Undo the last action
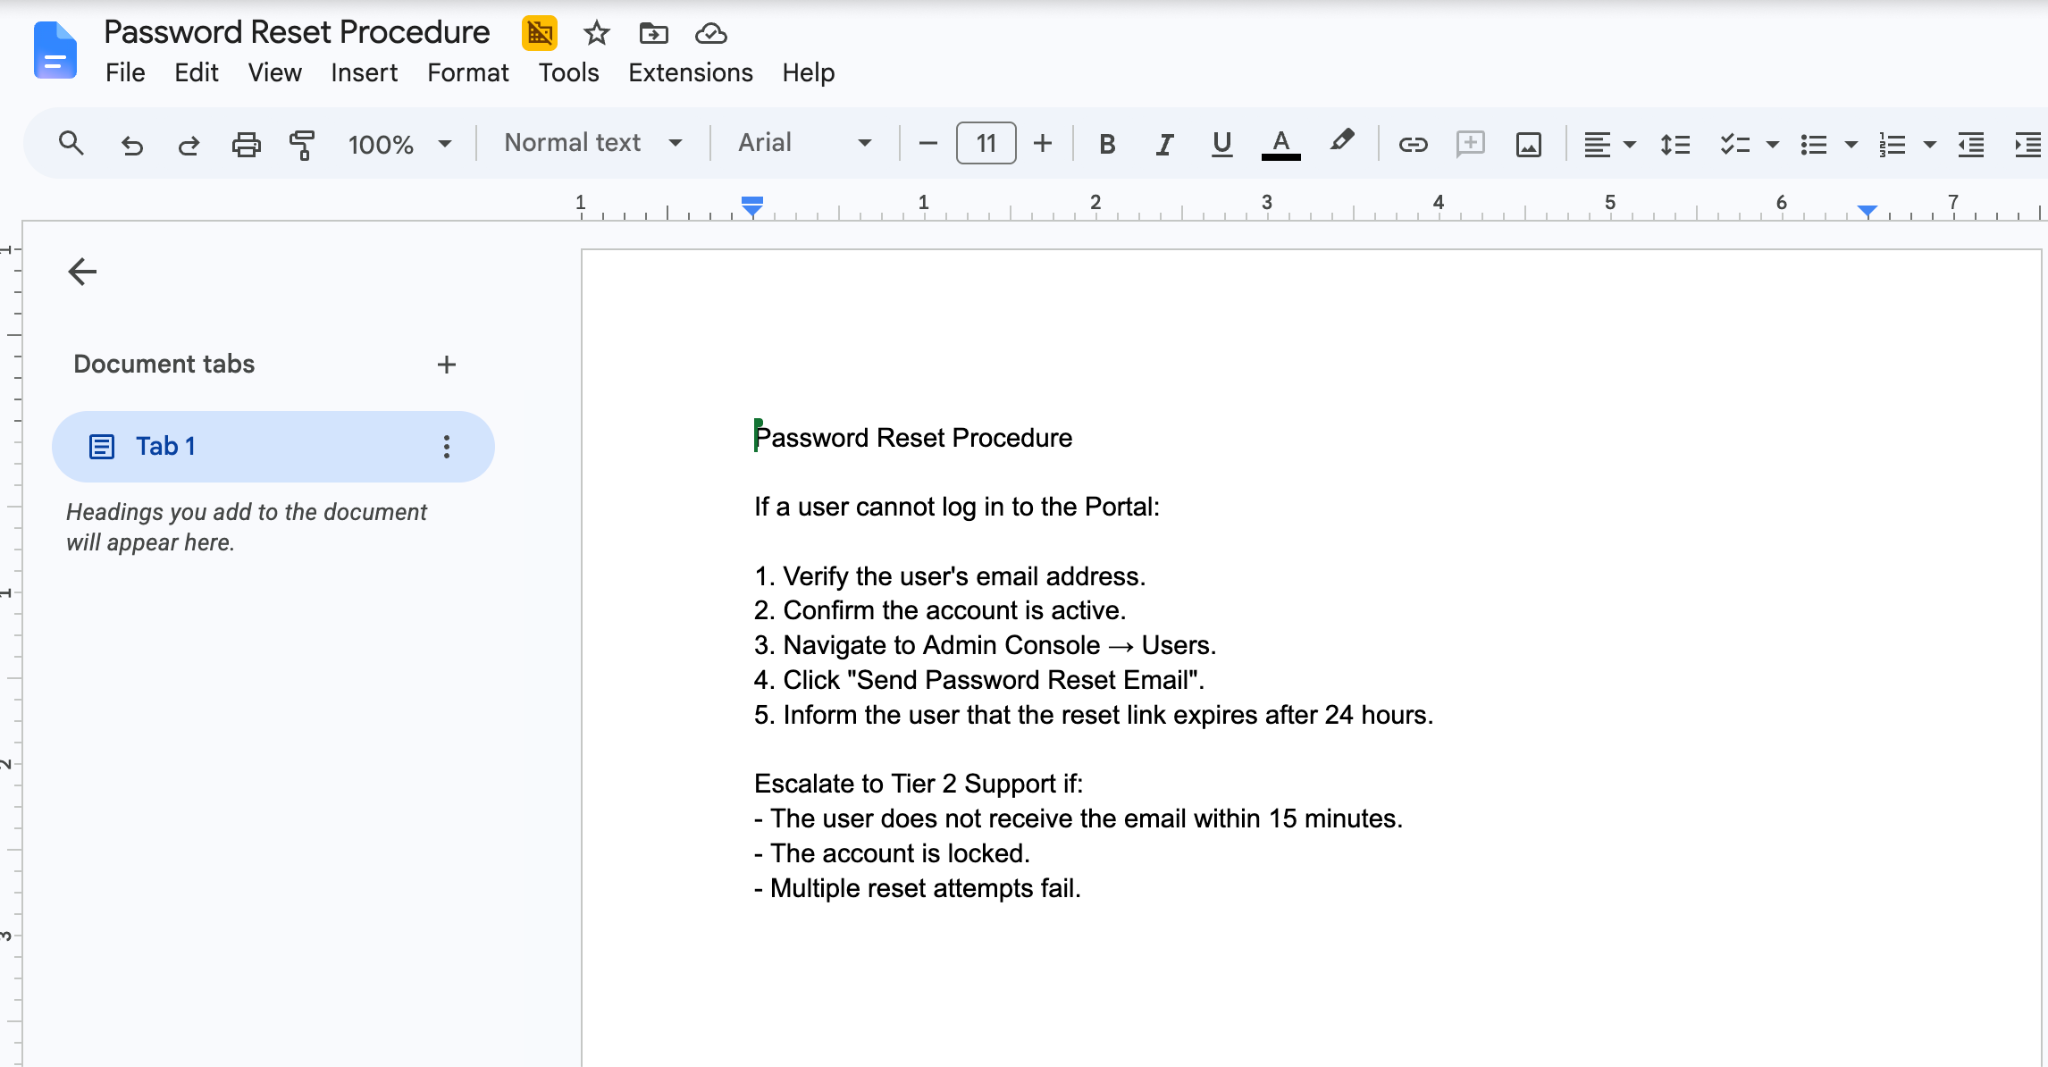This screenshot has width=2048, height=1067. click(132, 145)
